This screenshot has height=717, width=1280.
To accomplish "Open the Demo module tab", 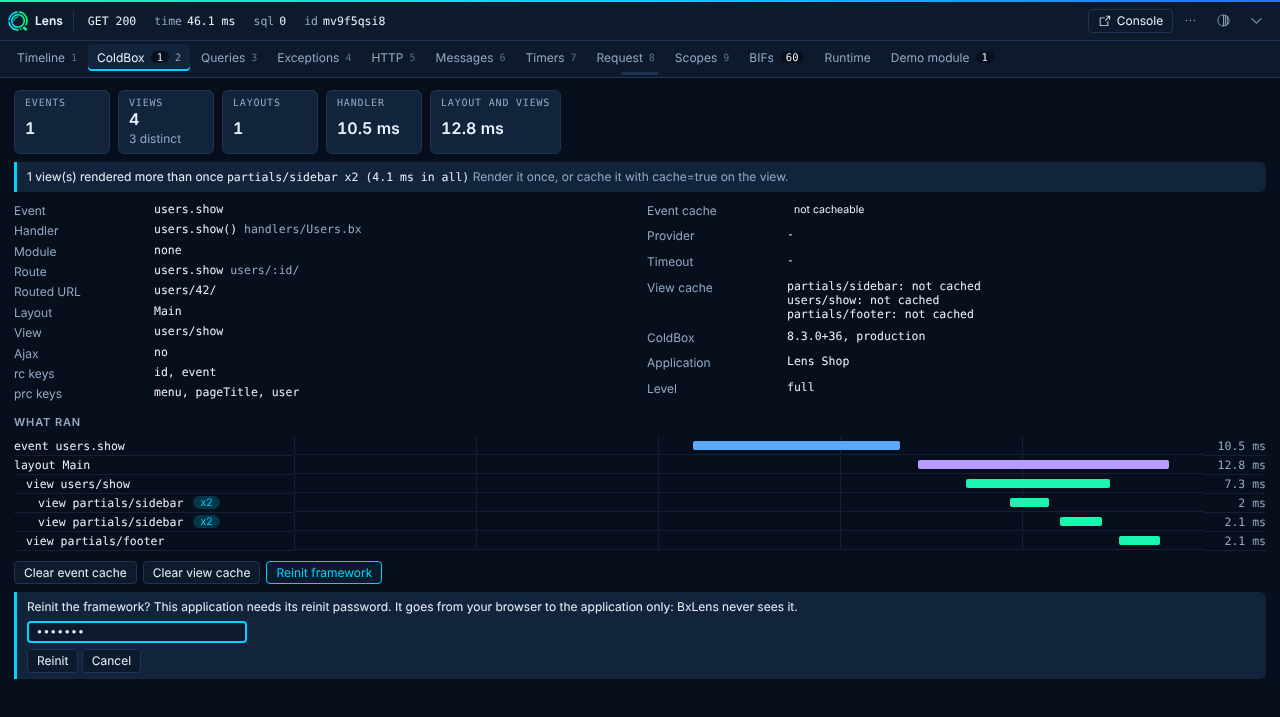I will coord(941,58).
